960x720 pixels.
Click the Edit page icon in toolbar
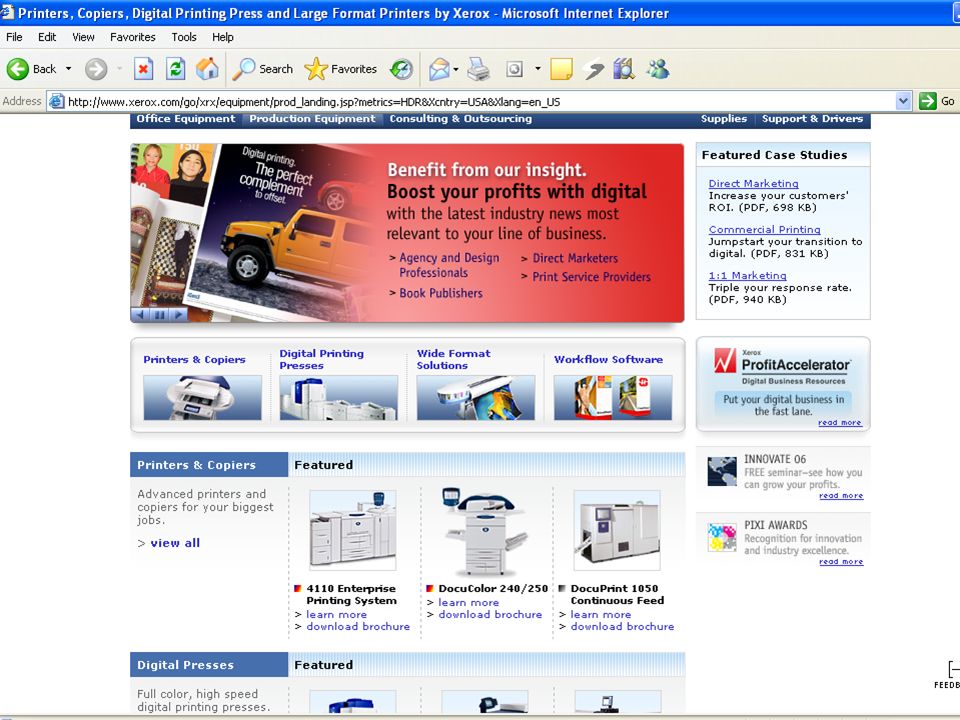pos(514,69)
